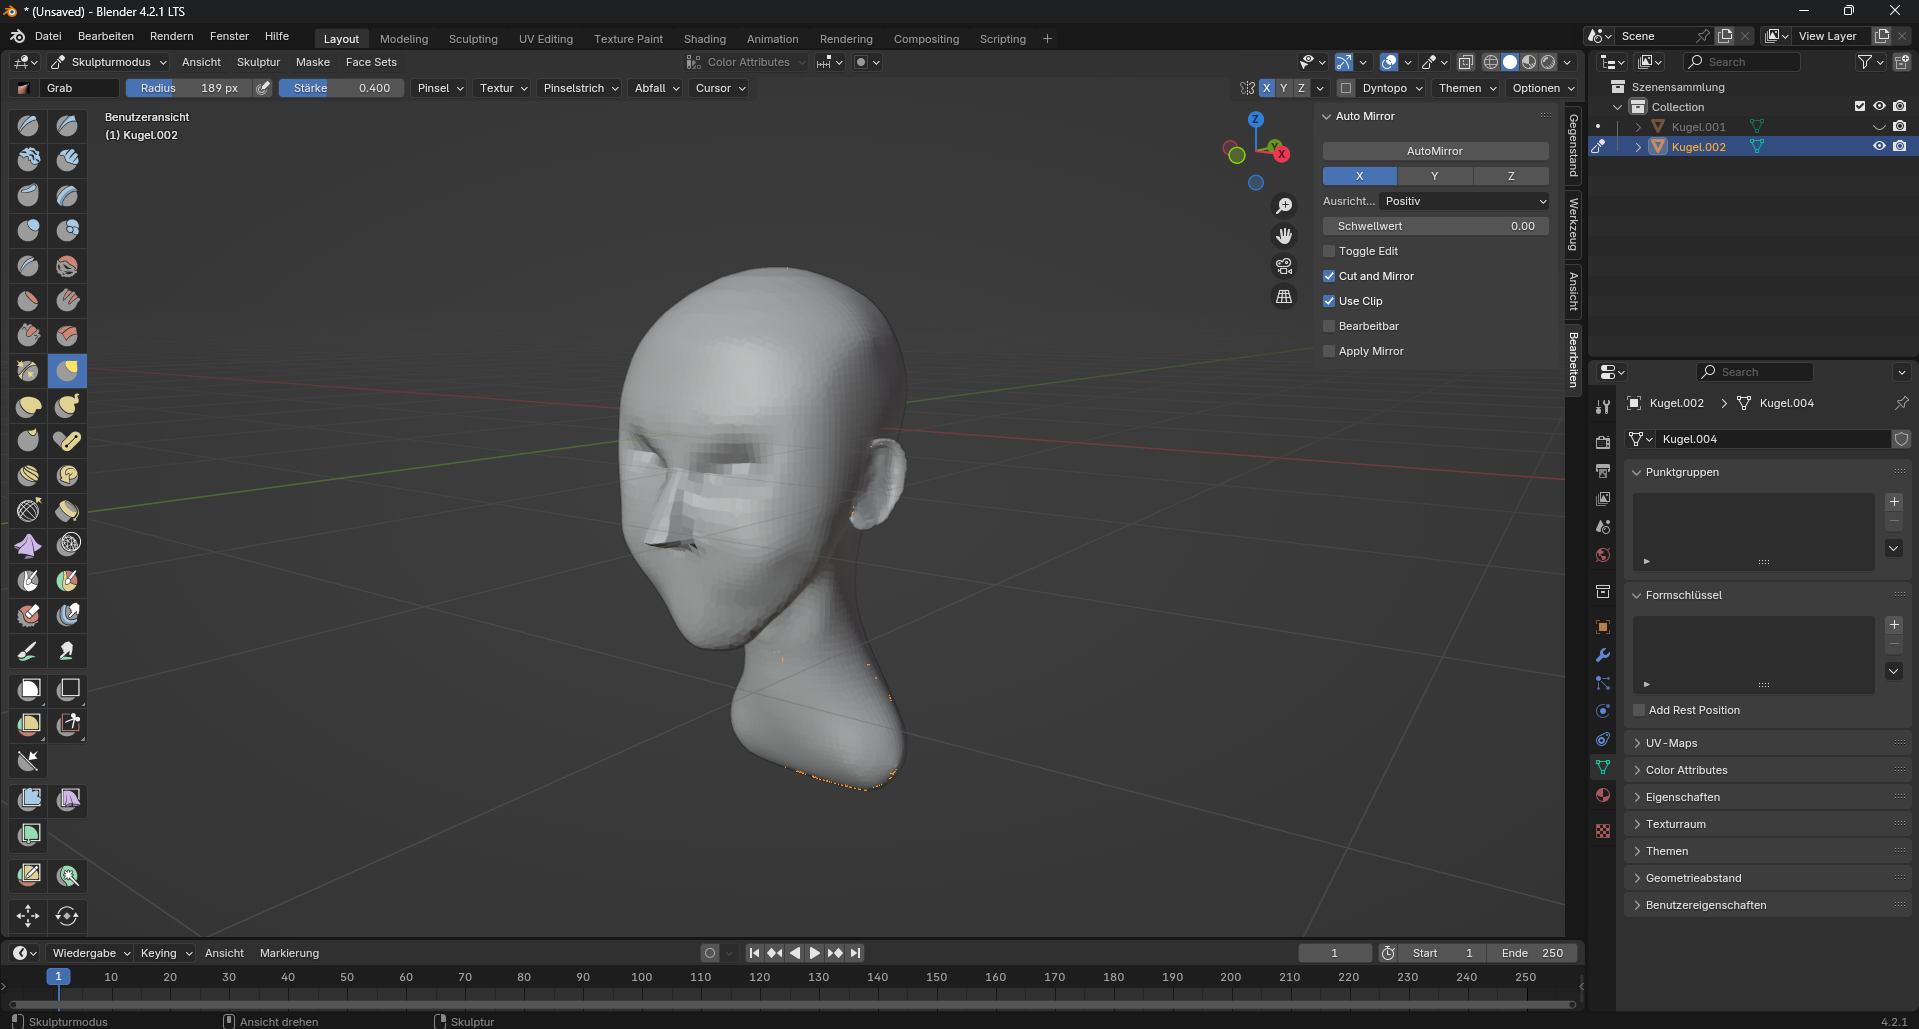Enable the Toggle Edit checkbox
1919x1029 pixels.
[x=1329, y=251]
